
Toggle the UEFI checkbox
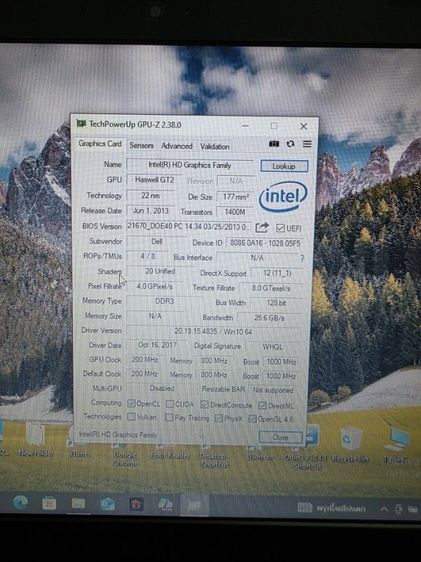[280, 228]
